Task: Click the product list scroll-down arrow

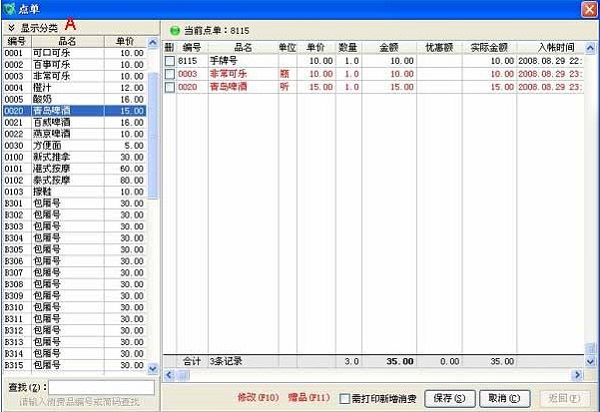Action: [153, 369]
